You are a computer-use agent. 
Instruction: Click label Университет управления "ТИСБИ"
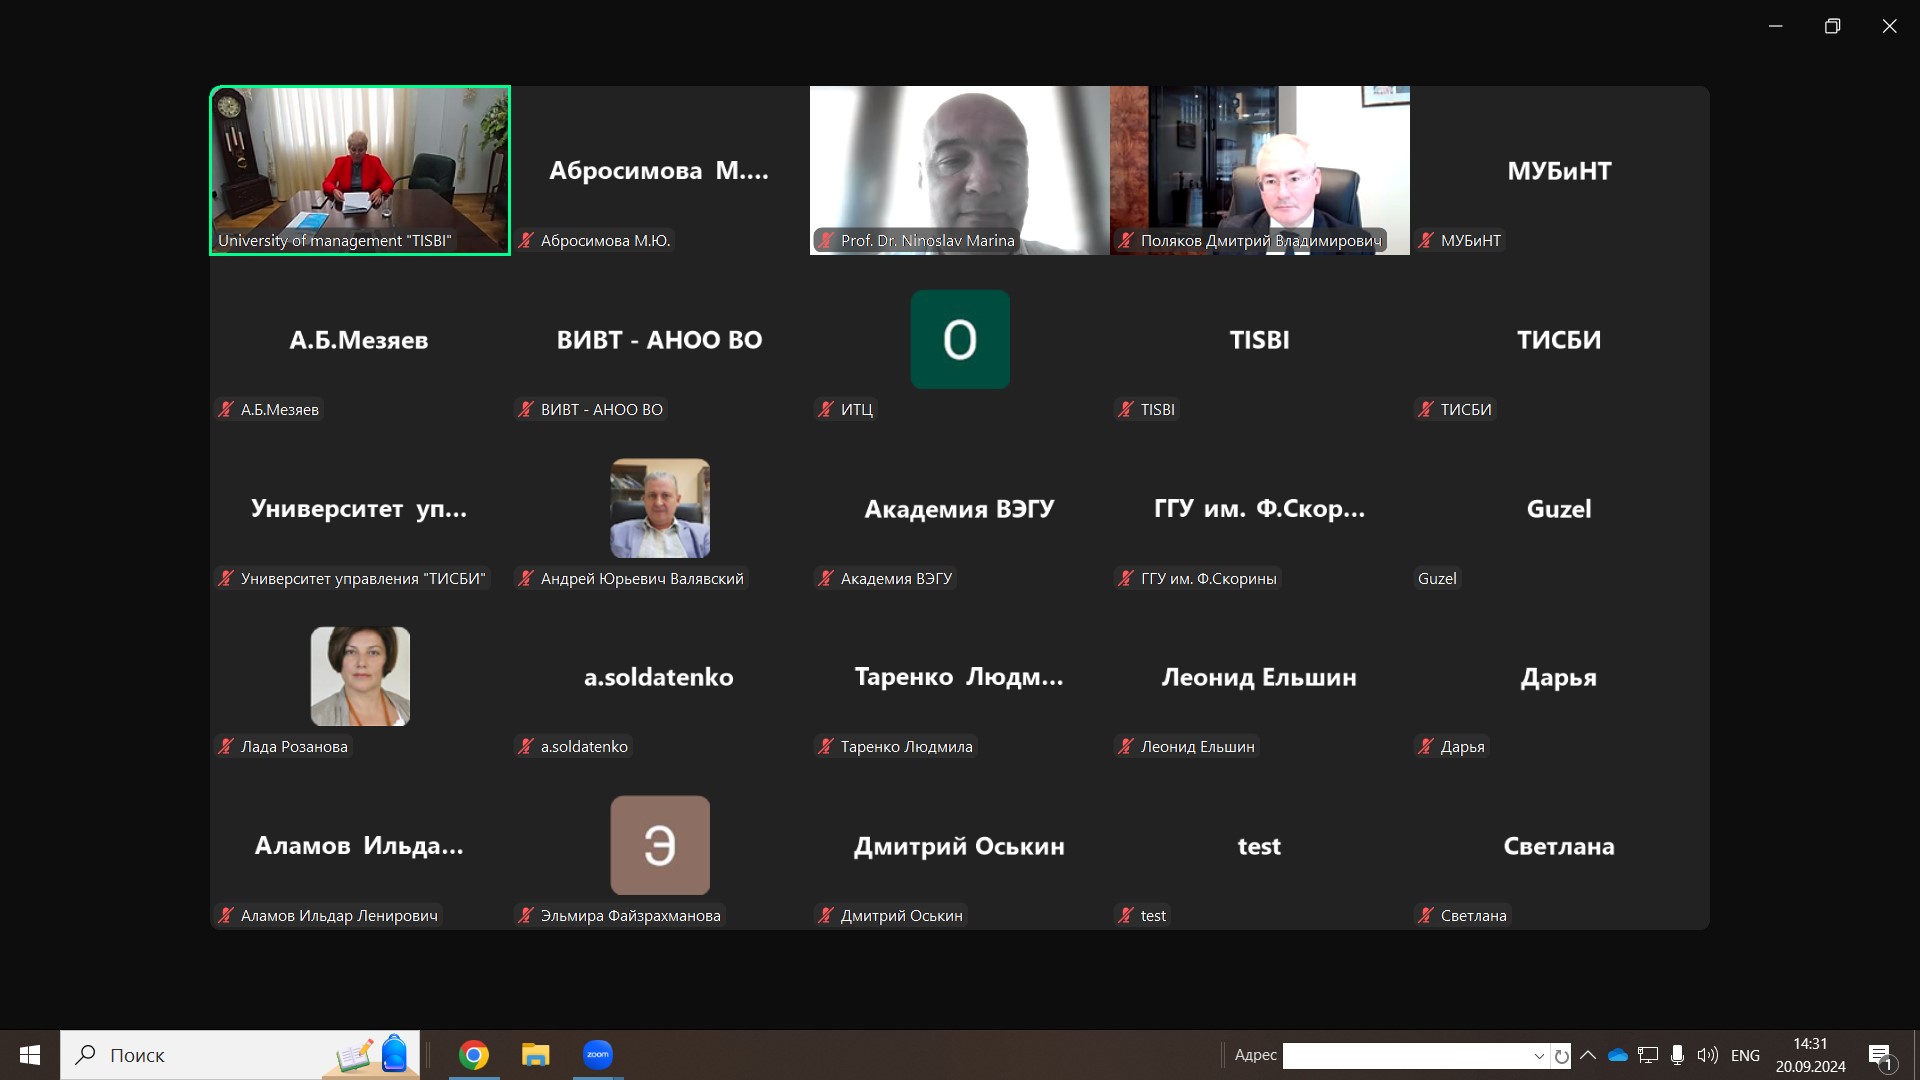point(363,578)
